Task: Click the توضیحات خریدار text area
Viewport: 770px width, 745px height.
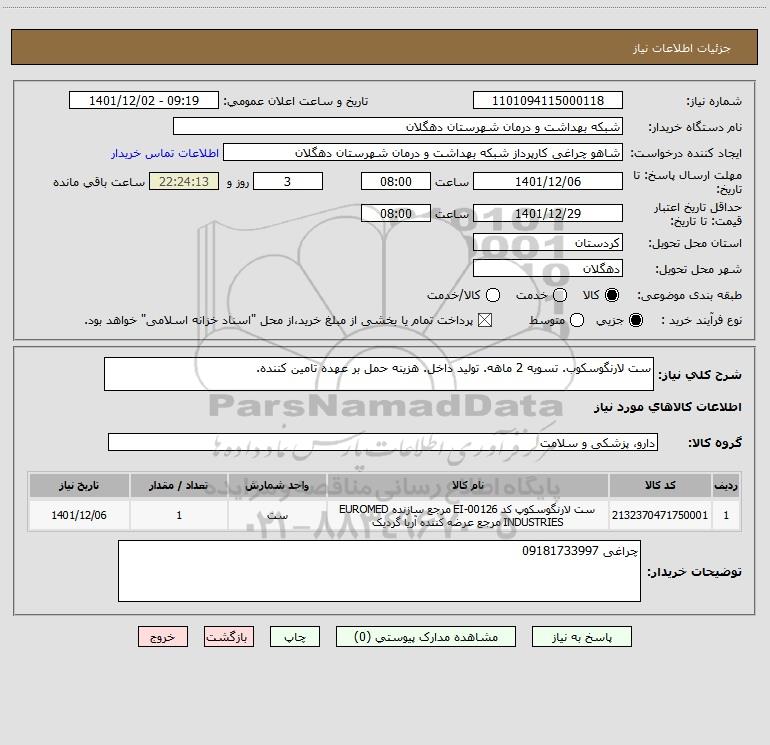Action: pos(379,571)
